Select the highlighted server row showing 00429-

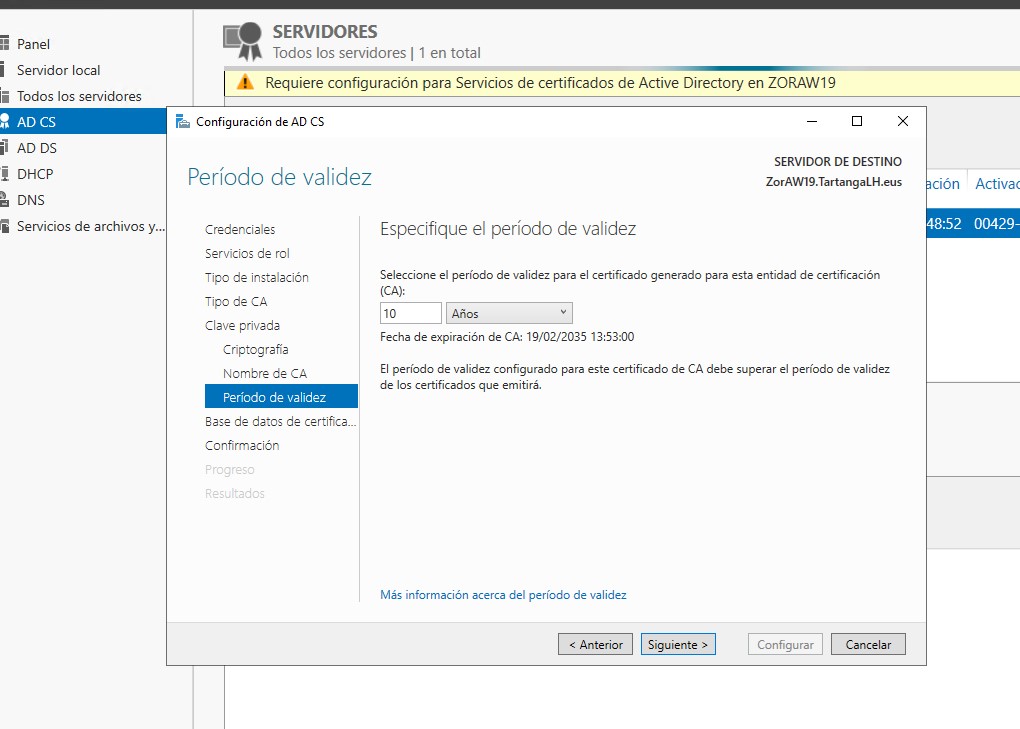click(973, 224)
